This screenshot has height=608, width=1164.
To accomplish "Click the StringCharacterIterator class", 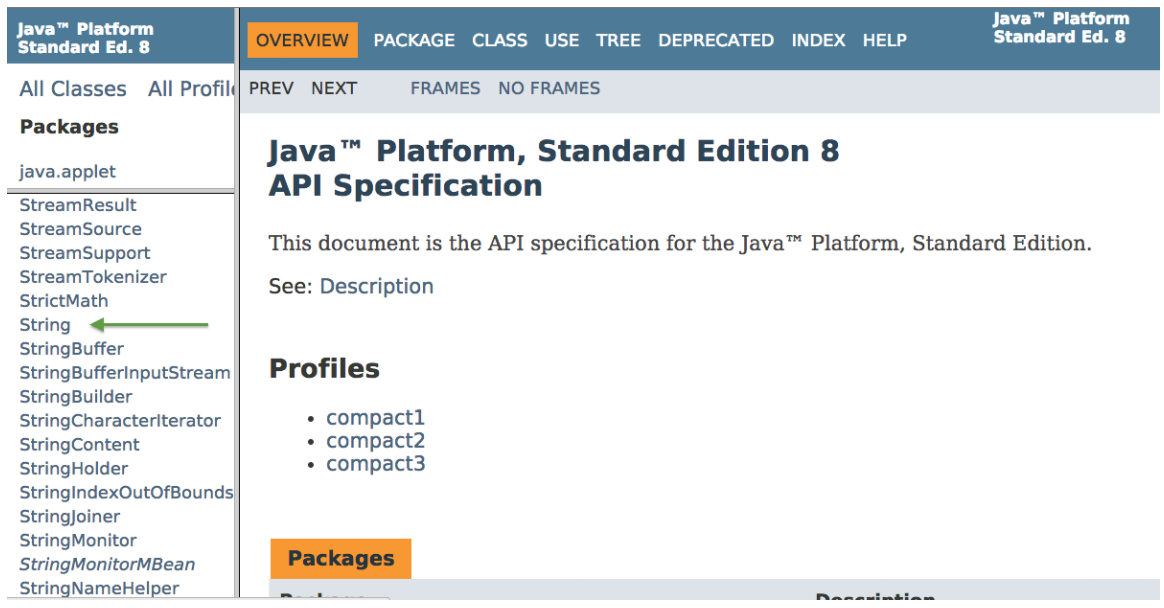I will (x=120, y=421).
